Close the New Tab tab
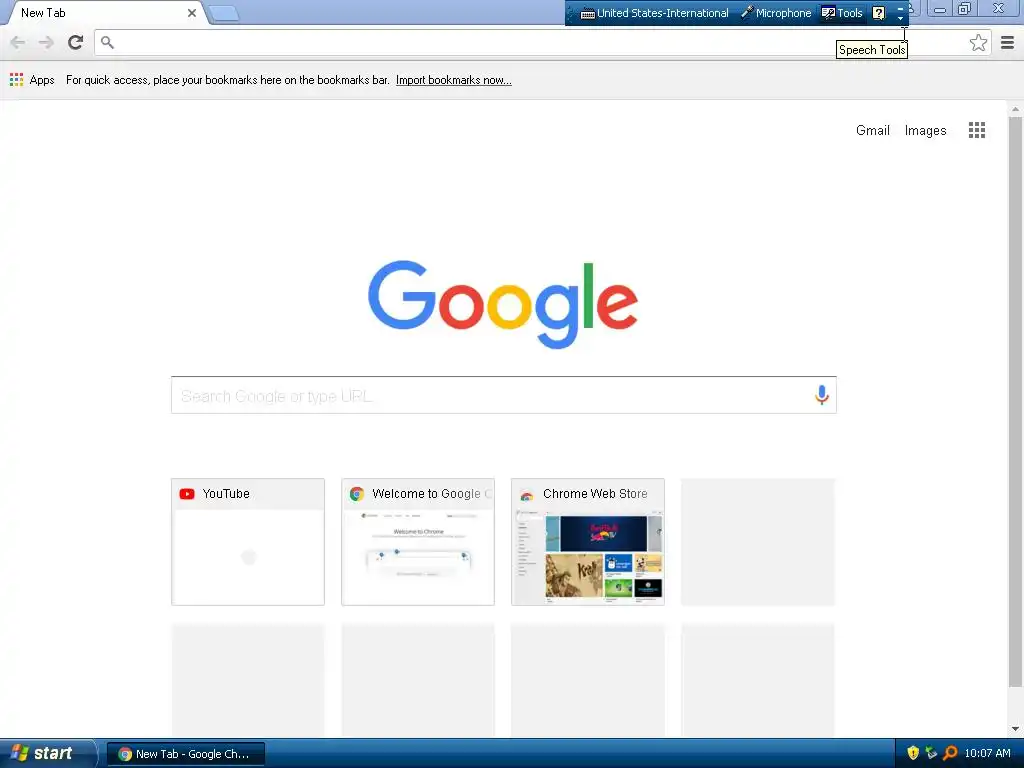 192,12
